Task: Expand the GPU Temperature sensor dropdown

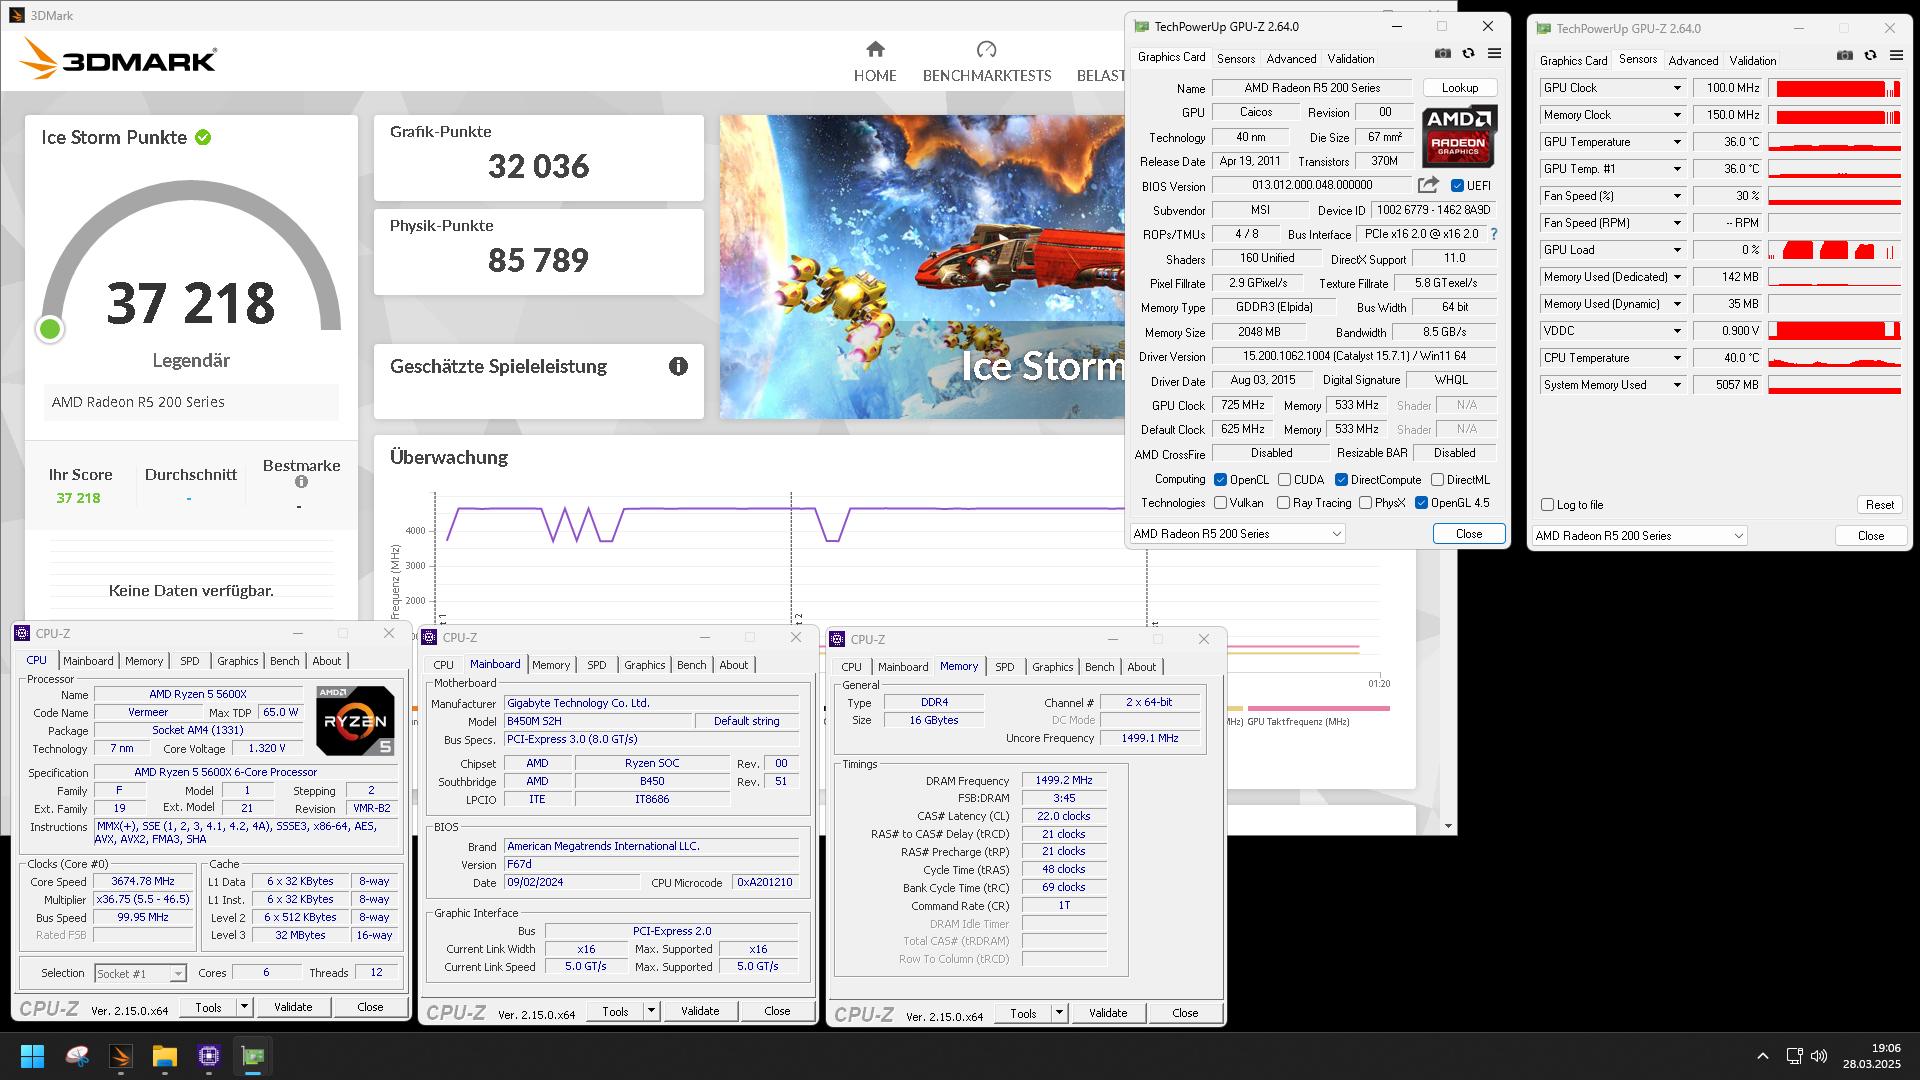Action: point(1677,142)
